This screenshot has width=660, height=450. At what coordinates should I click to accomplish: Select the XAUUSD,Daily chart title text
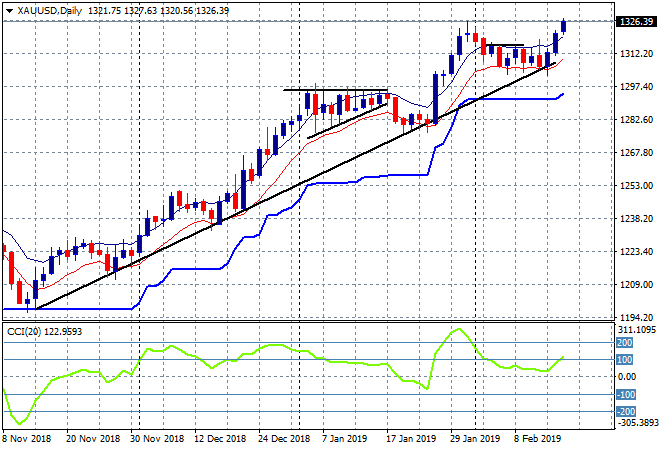[50, 11]
